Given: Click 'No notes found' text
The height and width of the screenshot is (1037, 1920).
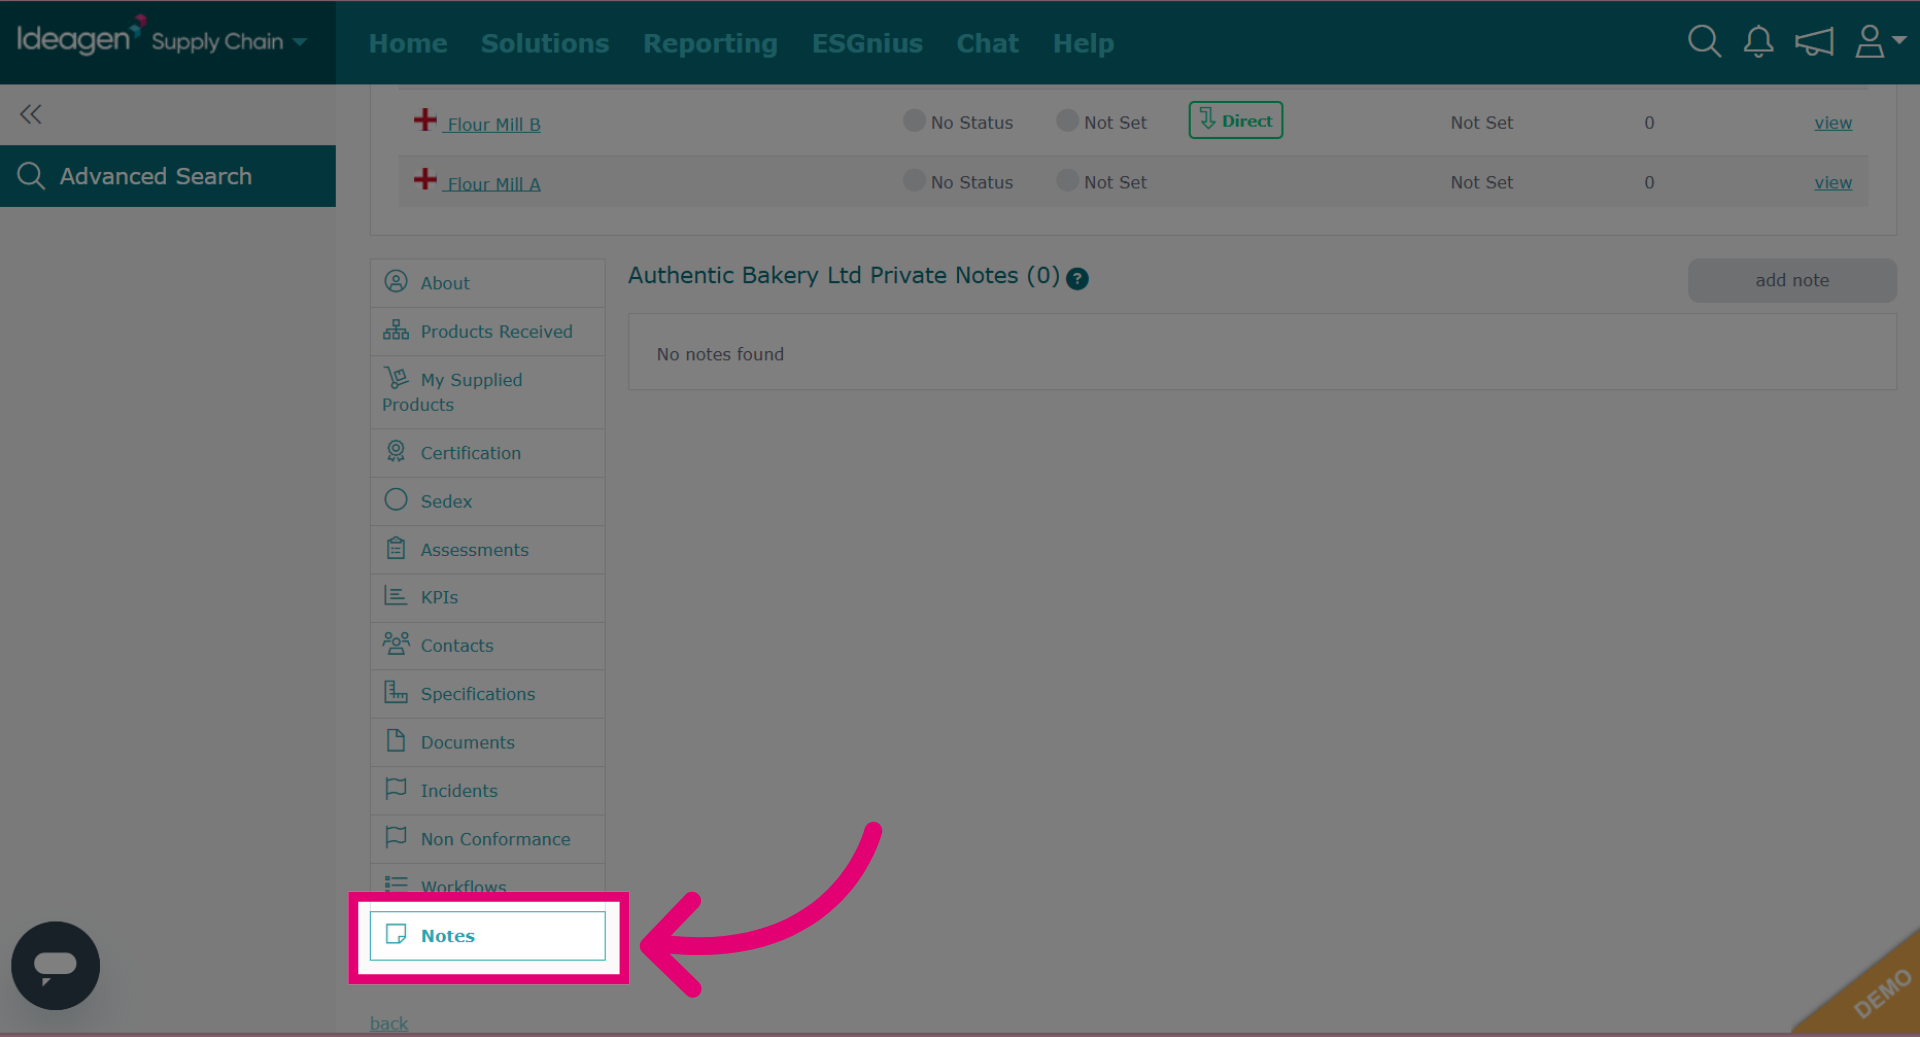Looking at the screenshot, I should click(x=720, y=354).
